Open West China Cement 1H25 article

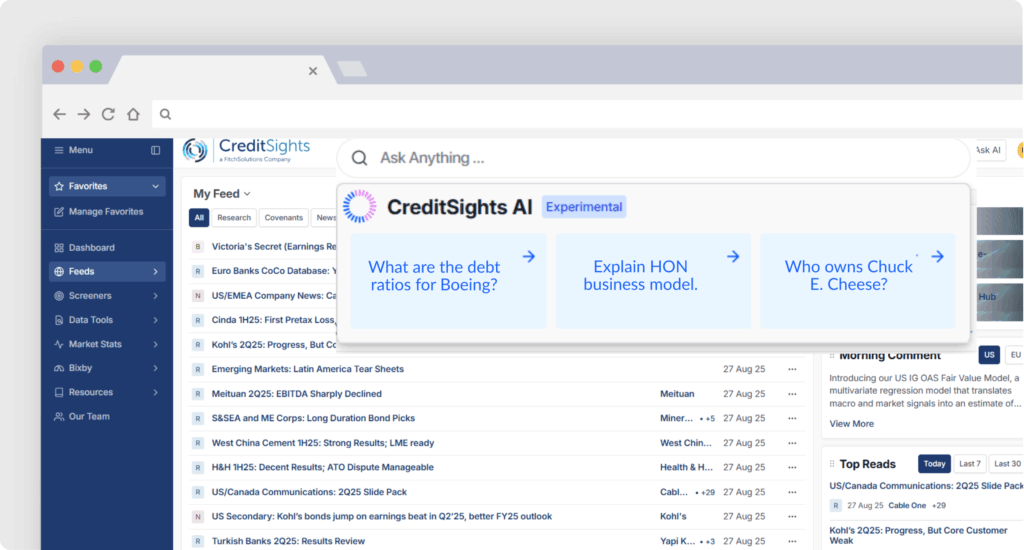coord(323,443)
